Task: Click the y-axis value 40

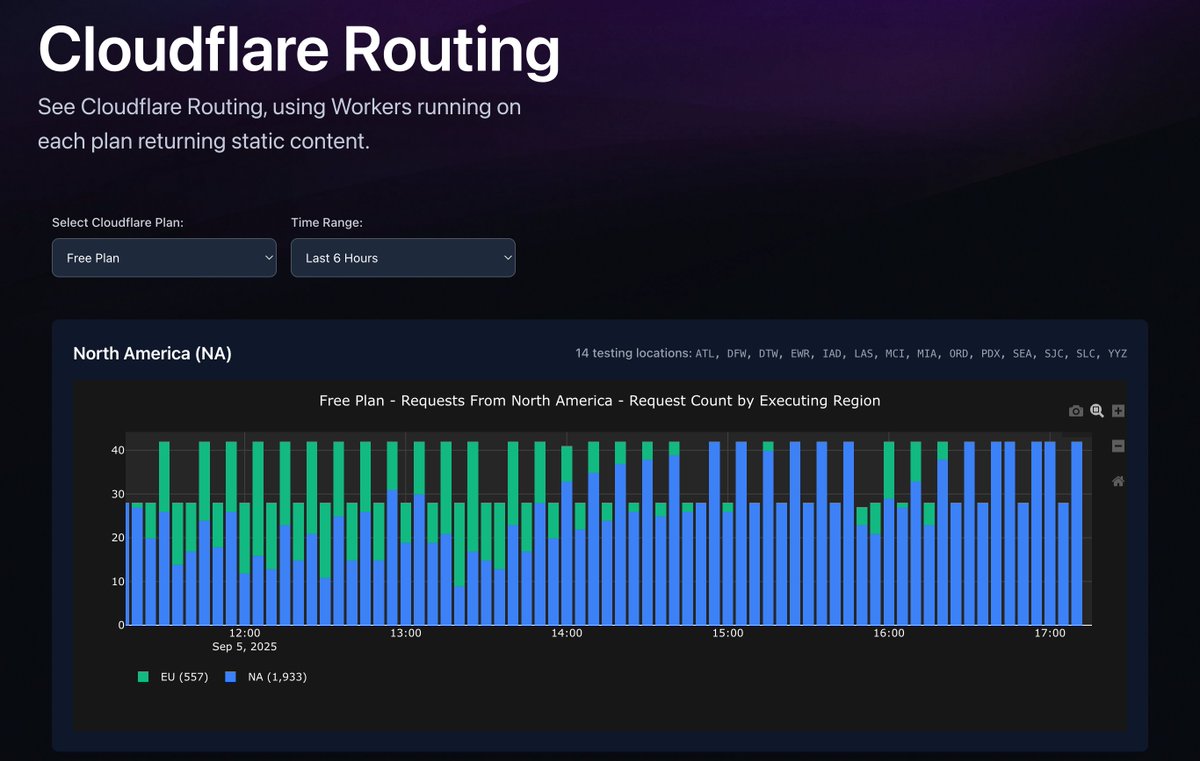Action: 117,451
